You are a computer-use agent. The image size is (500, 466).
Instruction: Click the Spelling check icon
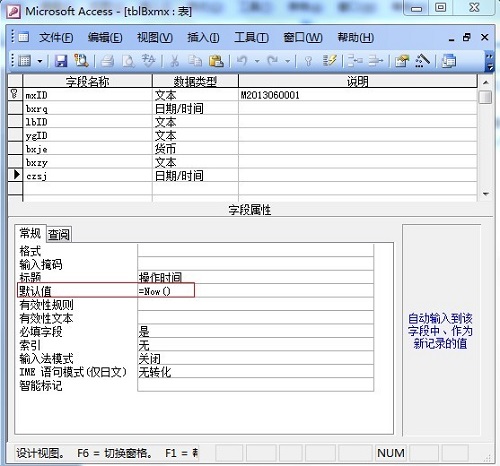point(148,61)
